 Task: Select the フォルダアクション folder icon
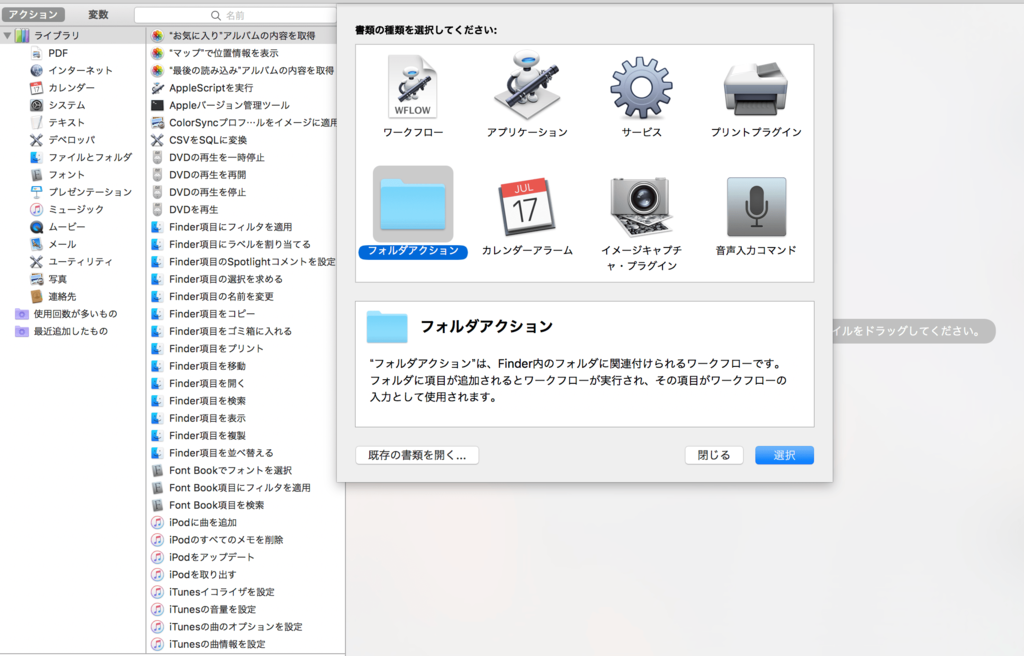pyautogui.click(x=413, y=205)
